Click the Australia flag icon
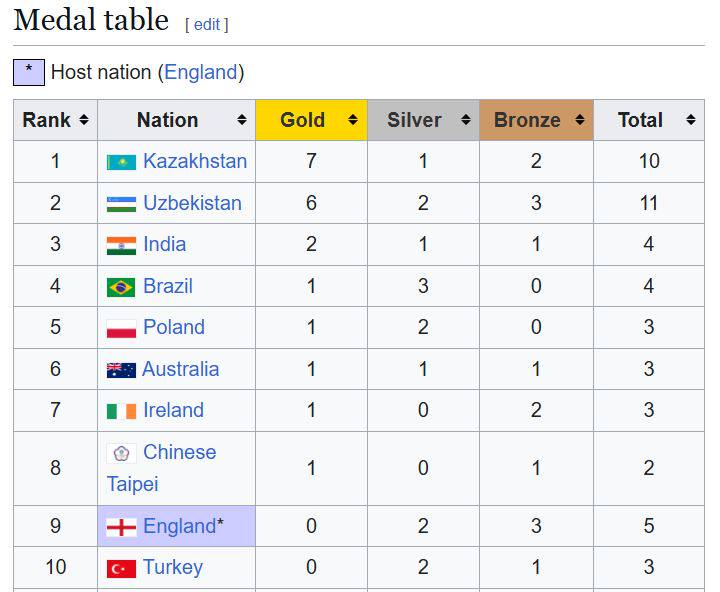Viewport: 720px width, 592px height. (x=121, y=370)
